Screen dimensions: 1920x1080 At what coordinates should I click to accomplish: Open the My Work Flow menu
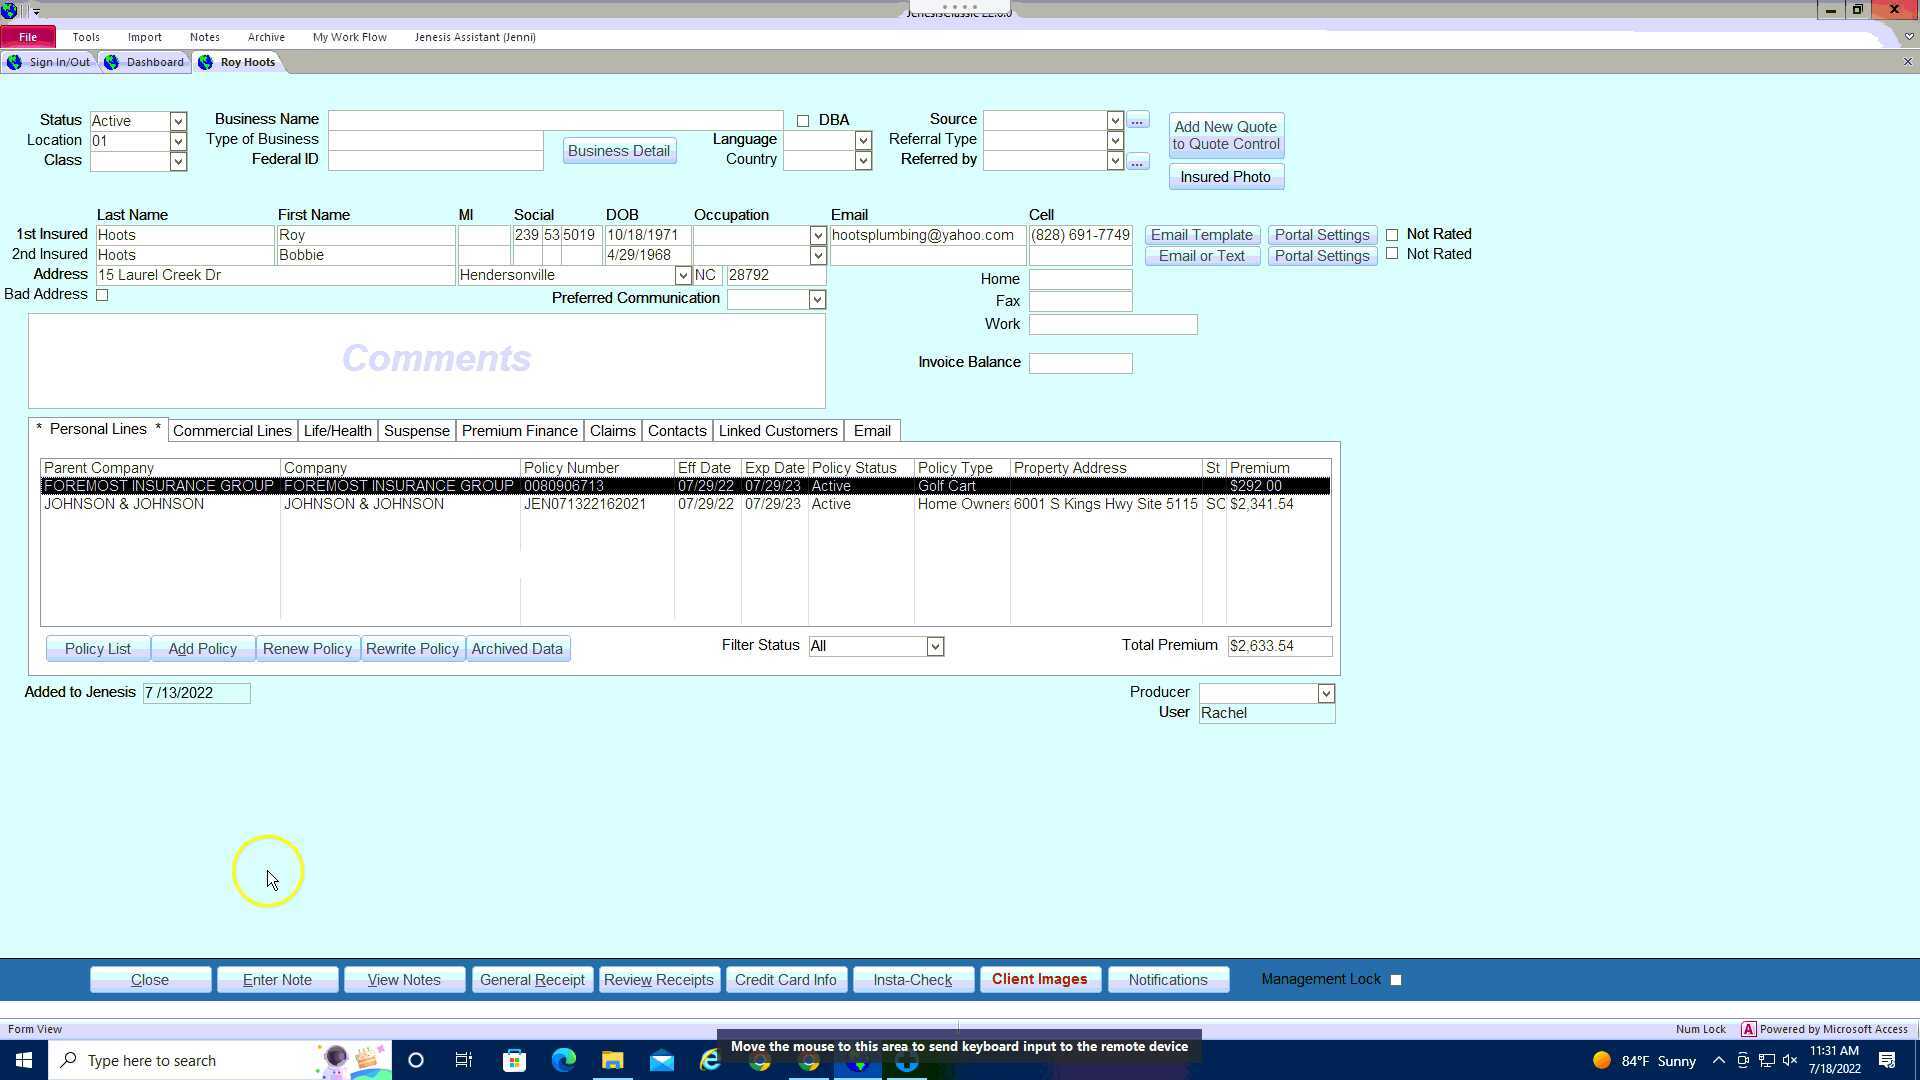point(349,37)
